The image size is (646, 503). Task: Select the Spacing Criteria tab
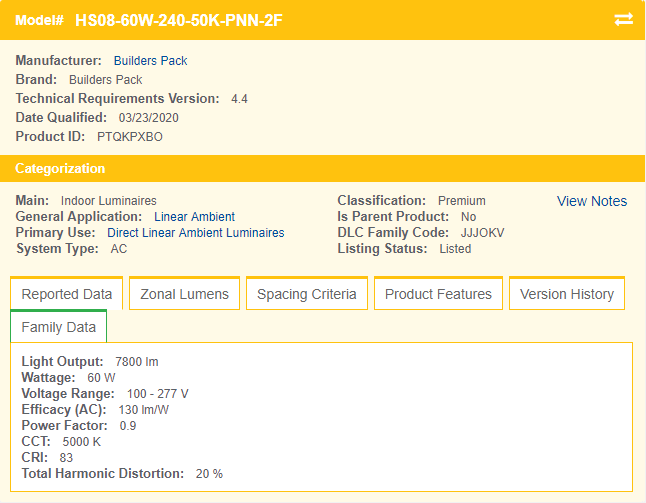307,294
